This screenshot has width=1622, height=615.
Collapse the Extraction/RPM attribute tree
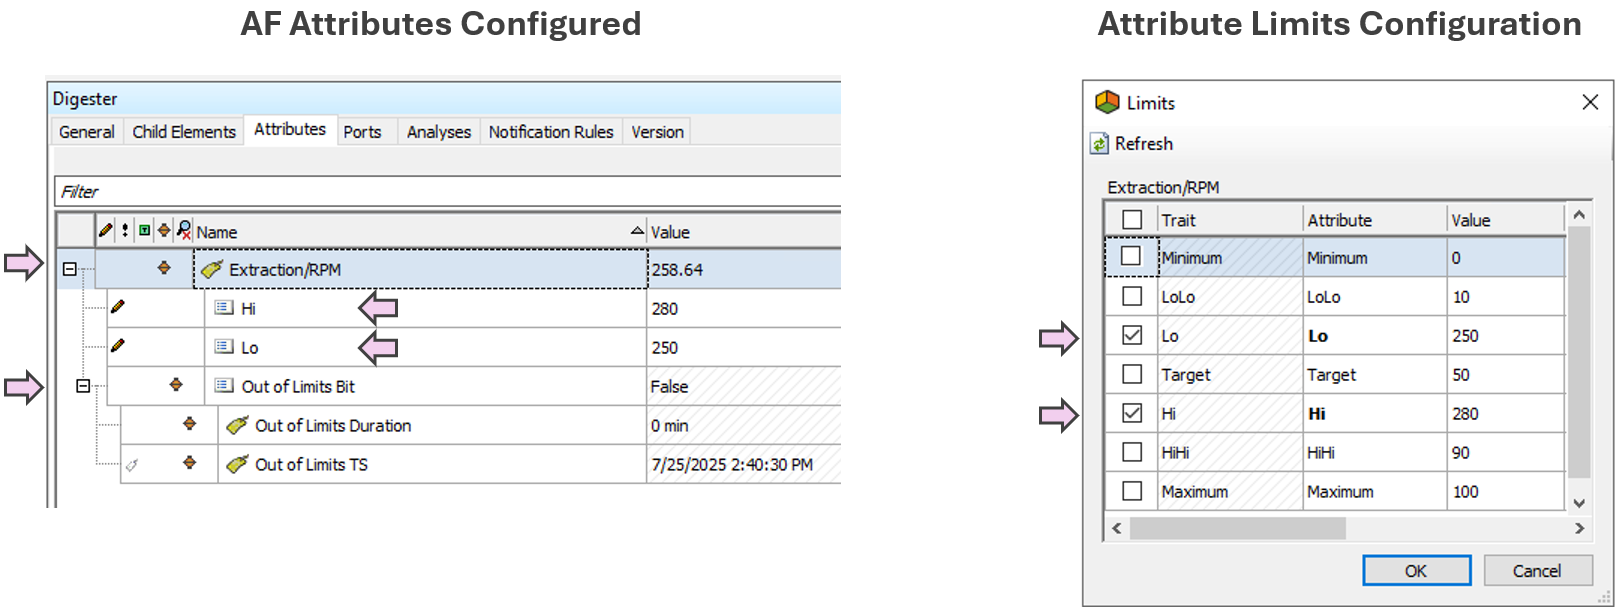pyautogui.click(x=70, y=269)
